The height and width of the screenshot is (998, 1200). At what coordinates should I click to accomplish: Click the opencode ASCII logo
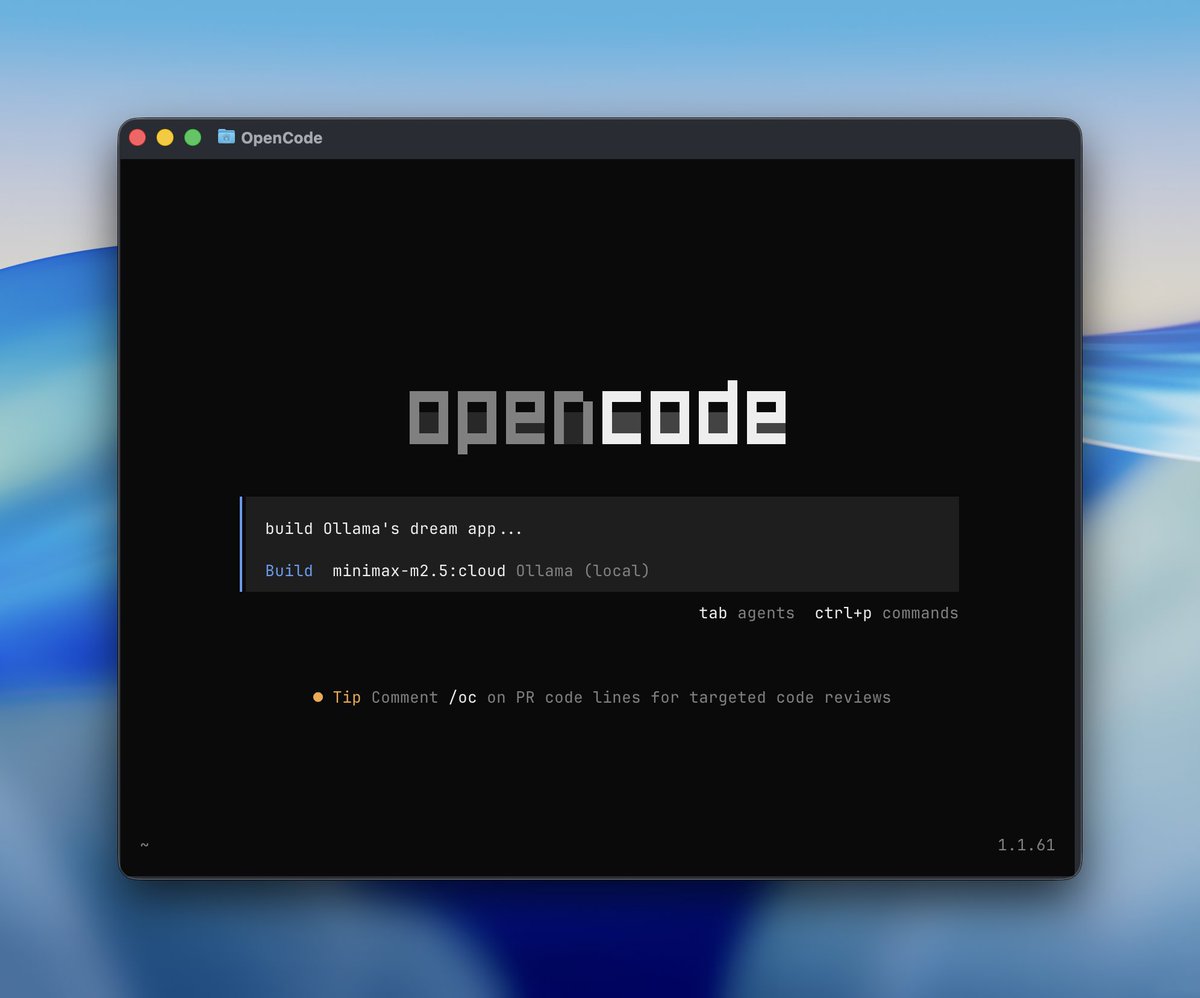pyautogui.click(x=598, y=414)
